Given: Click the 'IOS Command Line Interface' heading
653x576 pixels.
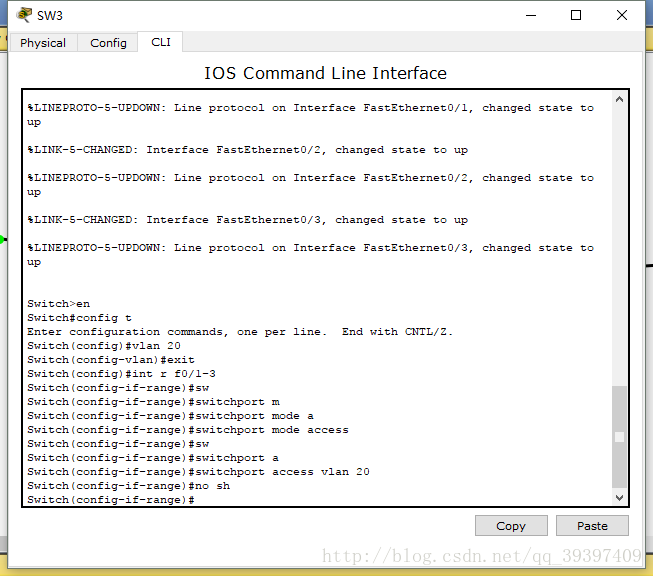Looking at the screenshot, I should tap(325, 73).
